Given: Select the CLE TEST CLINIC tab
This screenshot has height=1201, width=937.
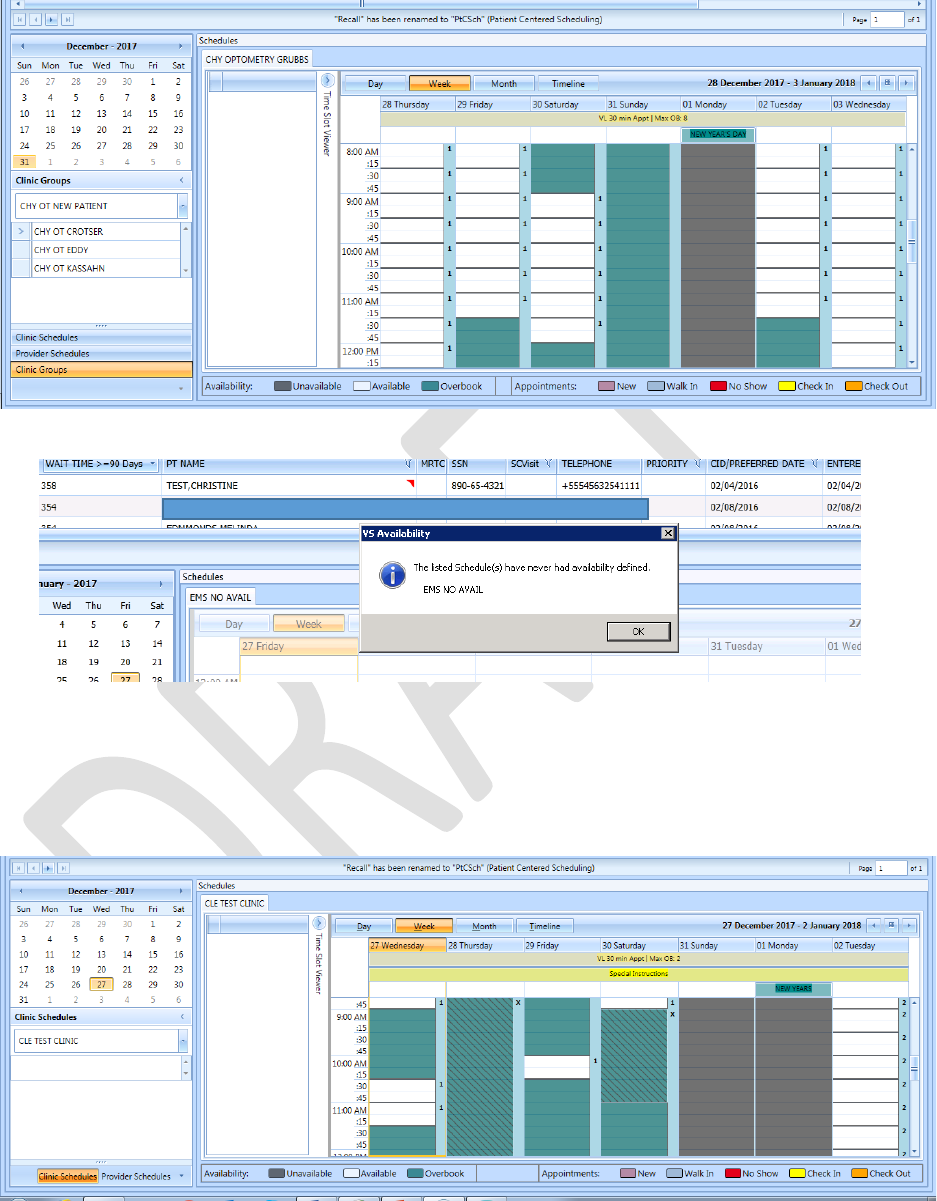Looking at the screenshot, I should point(235,902).
